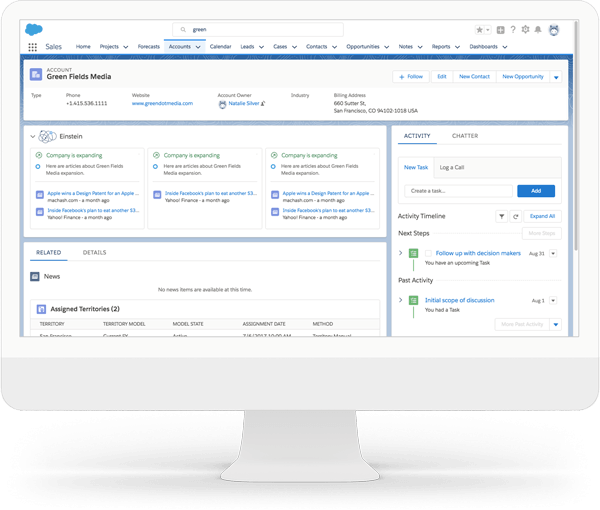The width and height of the screenshot is (600, 510).
Task: Click the New Contact button
Action: tap(474, 77)
